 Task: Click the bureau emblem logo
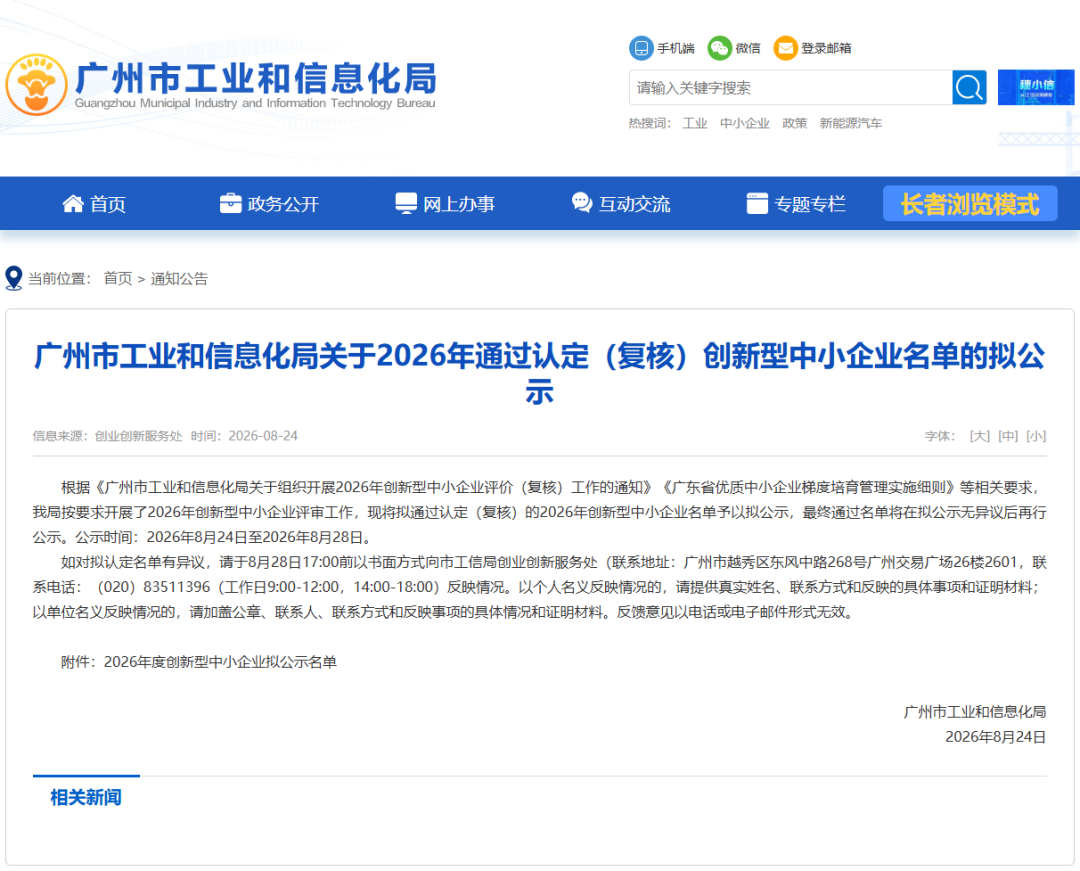point(37,85)
